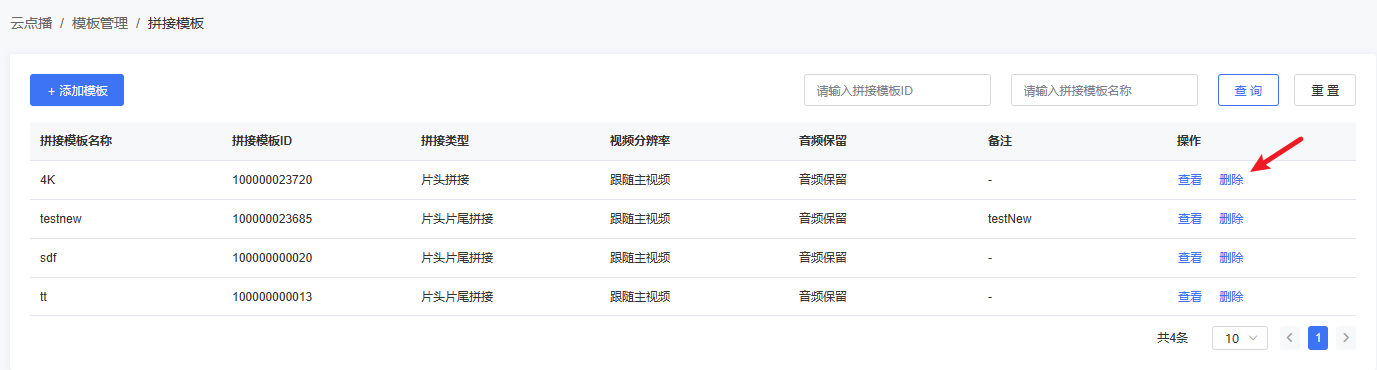Screen dimensions: 1377x370
Task: Focus the 拼接模板ID search field
Action: pos(897,90)
